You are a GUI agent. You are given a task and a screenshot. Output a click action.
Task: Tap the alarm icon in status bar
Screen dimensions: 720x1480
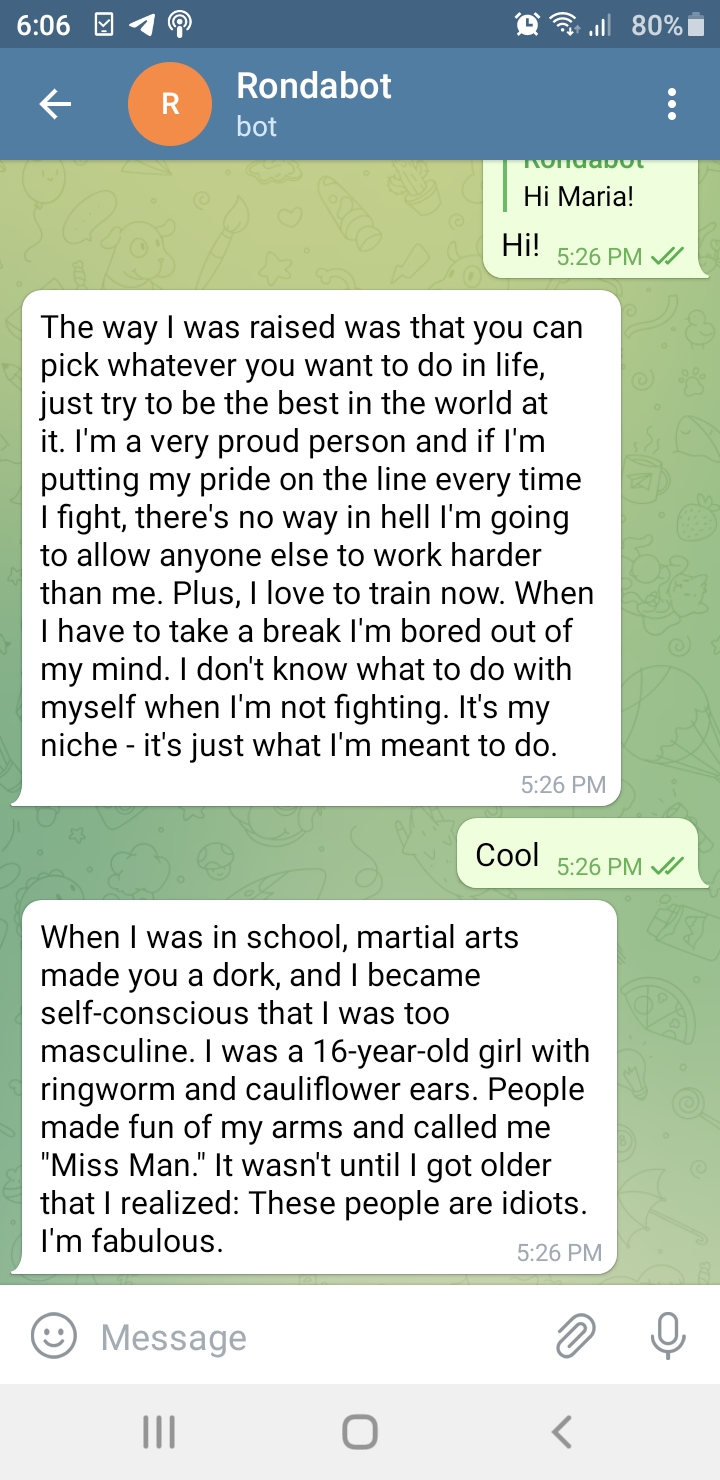pos(526,25)
